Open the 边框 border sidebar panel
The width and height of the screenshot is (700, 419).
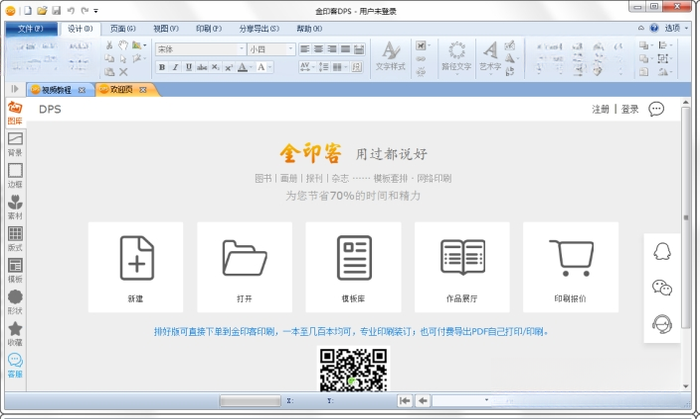(15, 176)
